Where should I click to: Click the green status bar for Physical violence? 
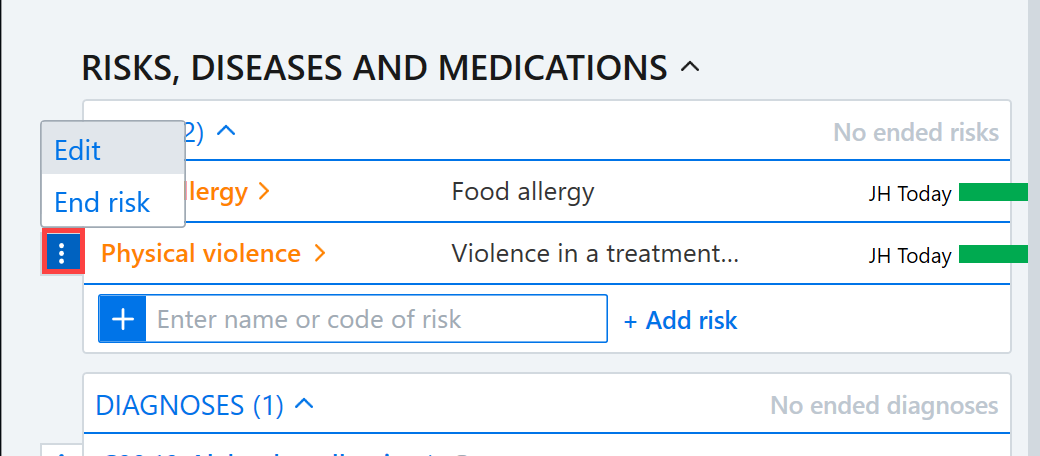point(993,254)
